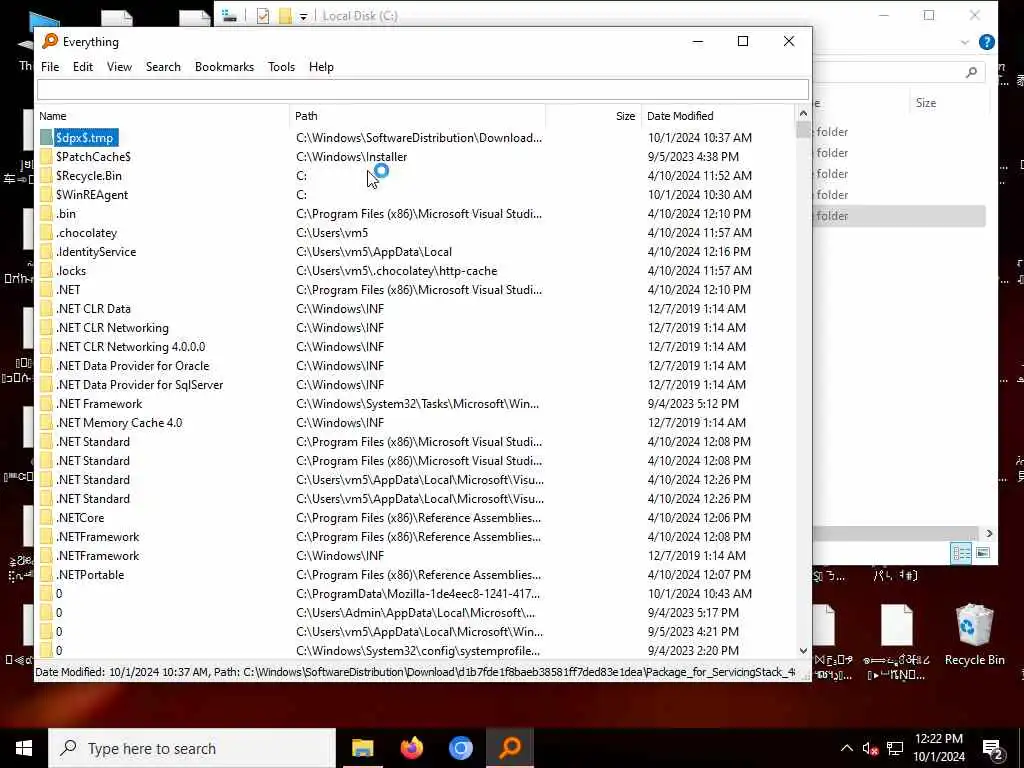
Task: Open Quick Access toolbar dropdown in Explorer
Action: pyautogui.click(x=303, y=17)
